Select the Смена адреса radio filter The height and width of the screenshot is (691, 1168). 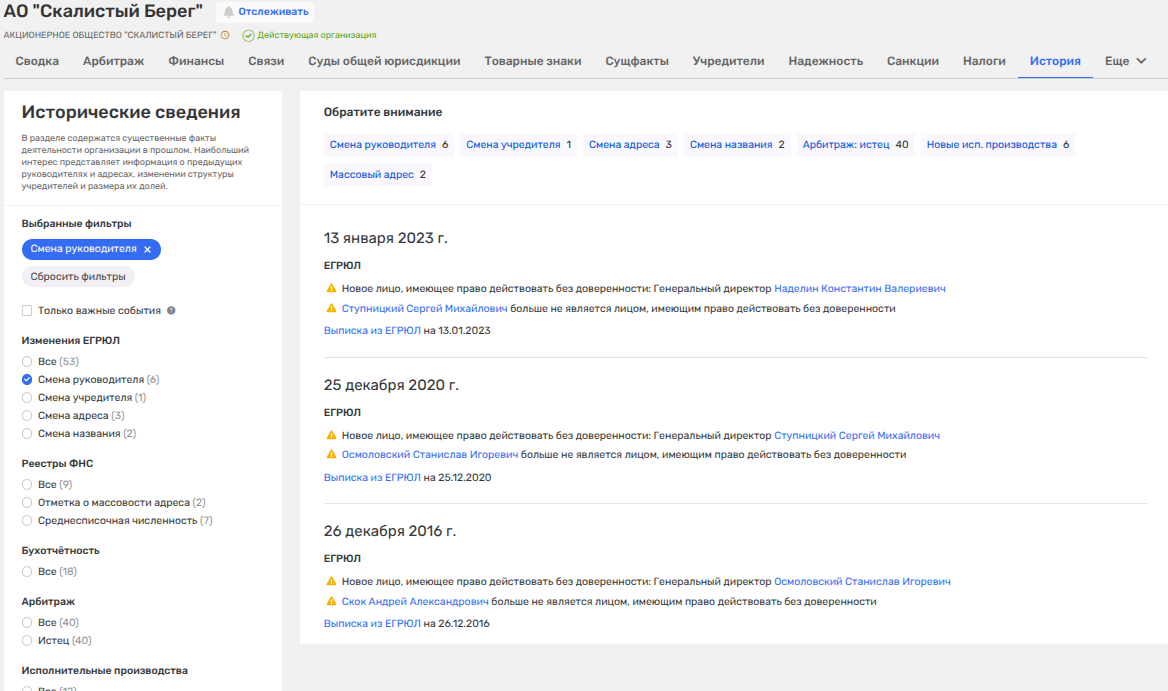(x=28, y=415)
